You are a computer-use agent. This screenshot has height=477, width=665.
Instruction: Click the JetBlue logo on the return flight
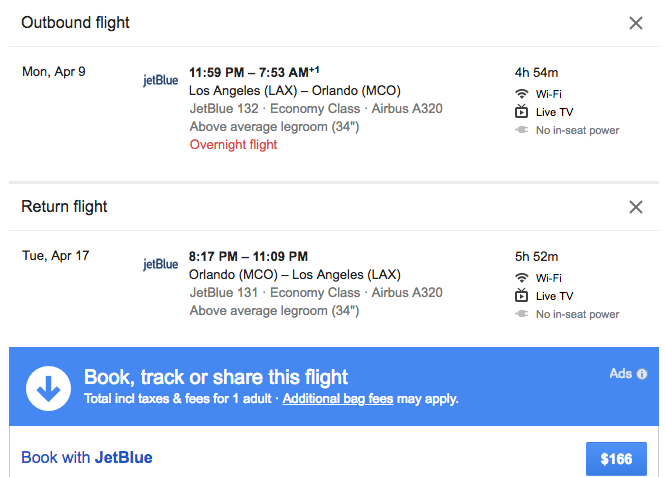(160, 265)
